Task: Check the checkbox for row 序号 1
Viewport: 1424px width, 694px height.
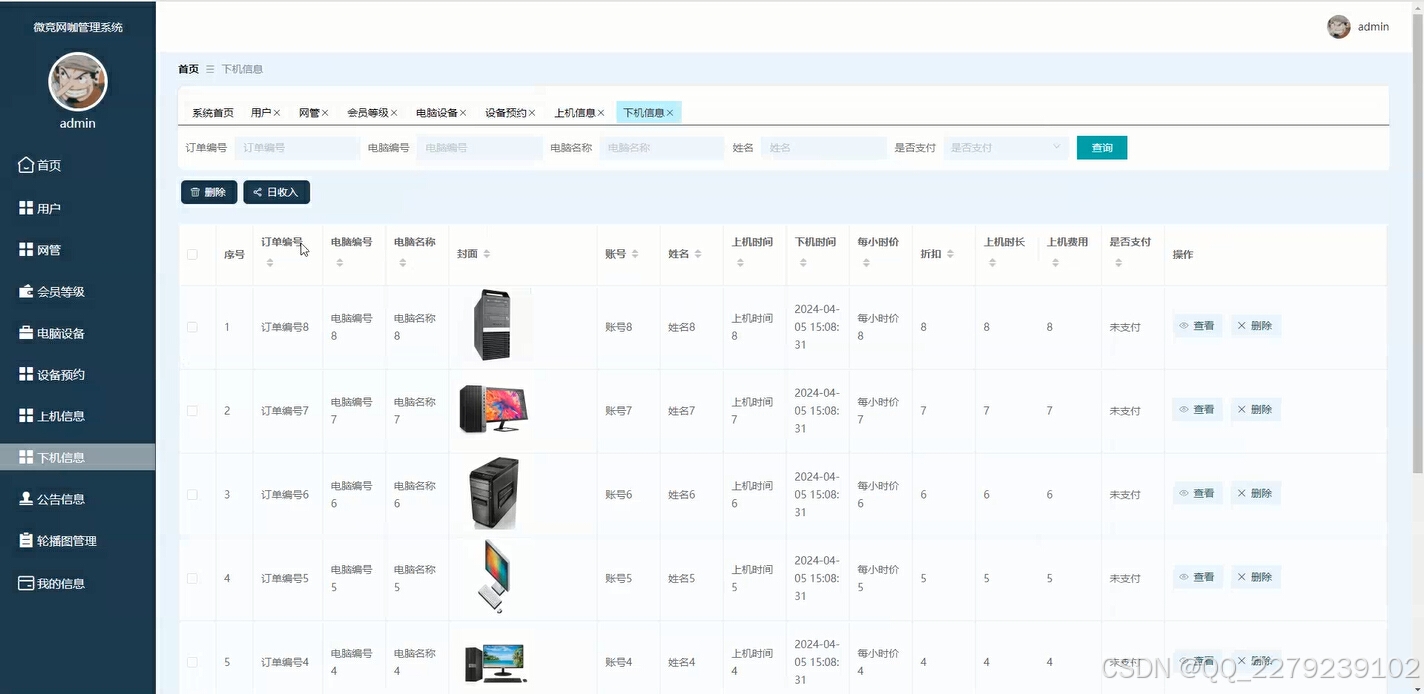Action: coord(193,326)
